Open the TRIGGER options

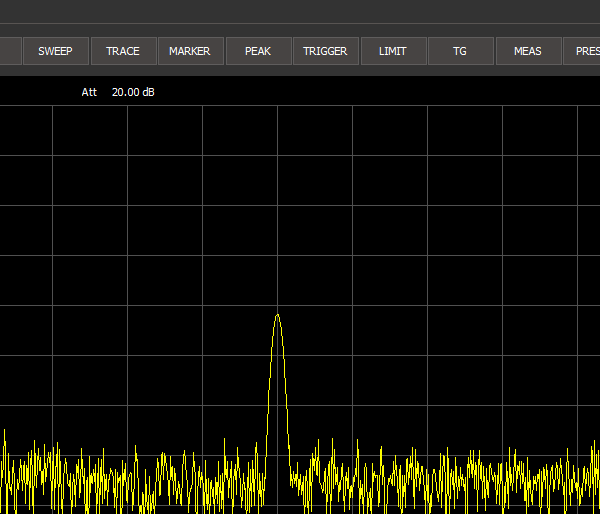(325, 51)
